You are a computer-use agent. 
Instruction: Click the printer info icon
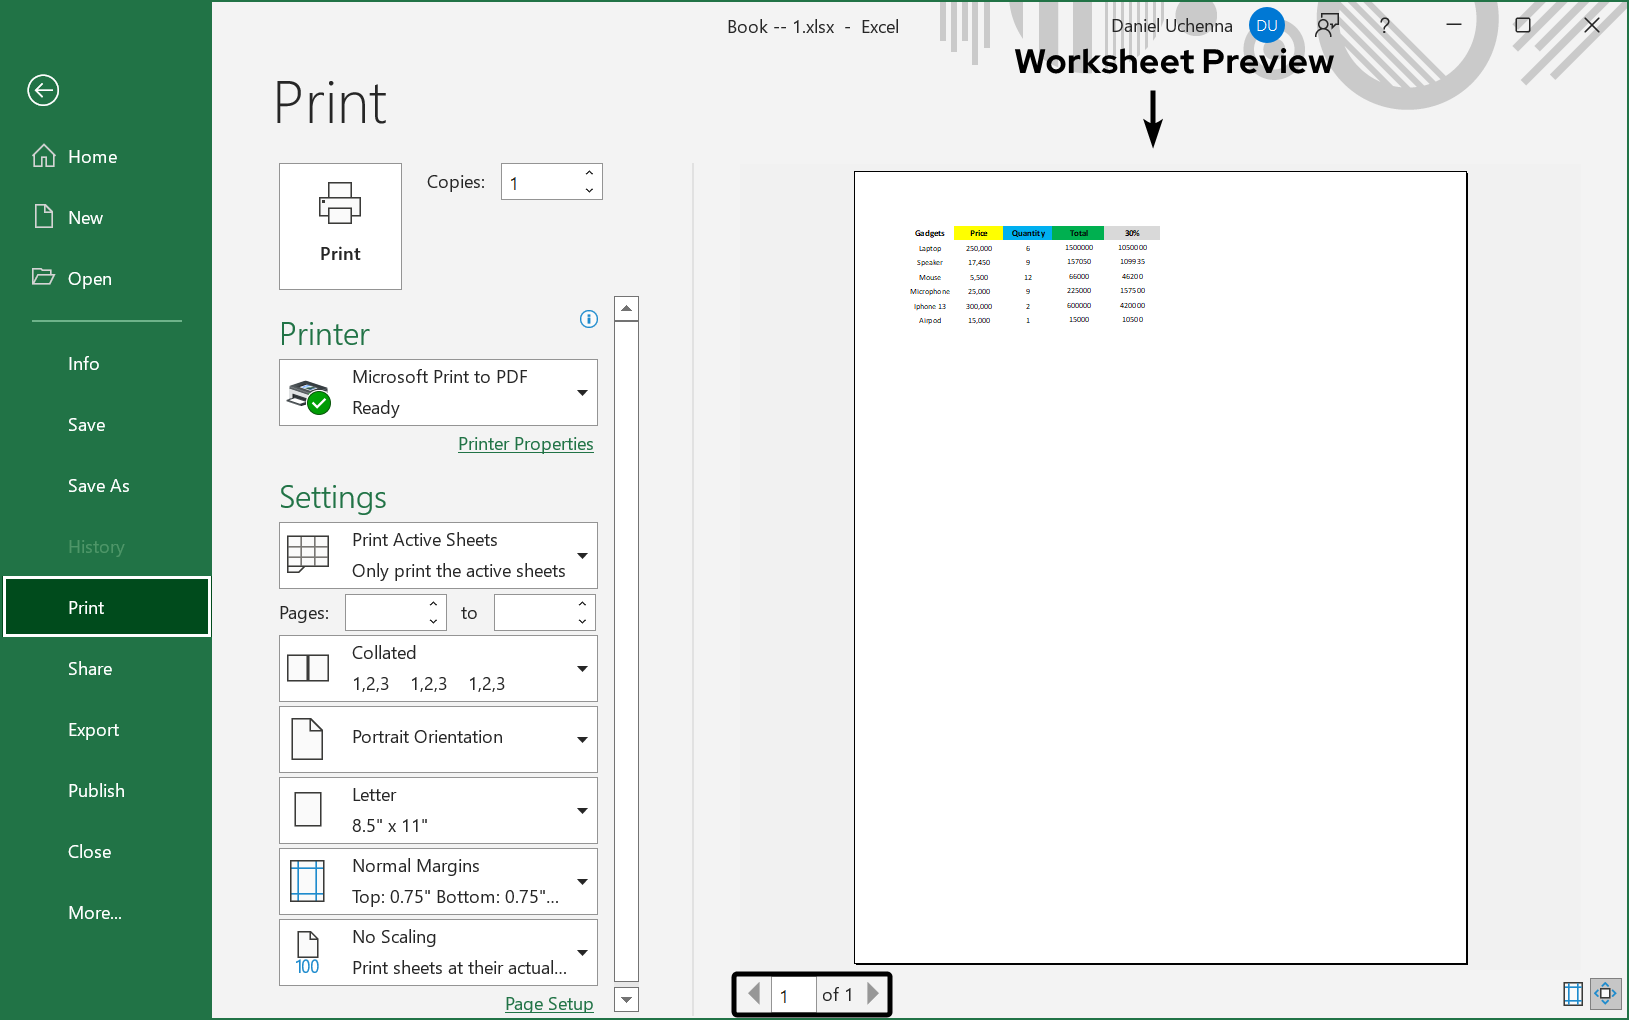click(589, 319)
